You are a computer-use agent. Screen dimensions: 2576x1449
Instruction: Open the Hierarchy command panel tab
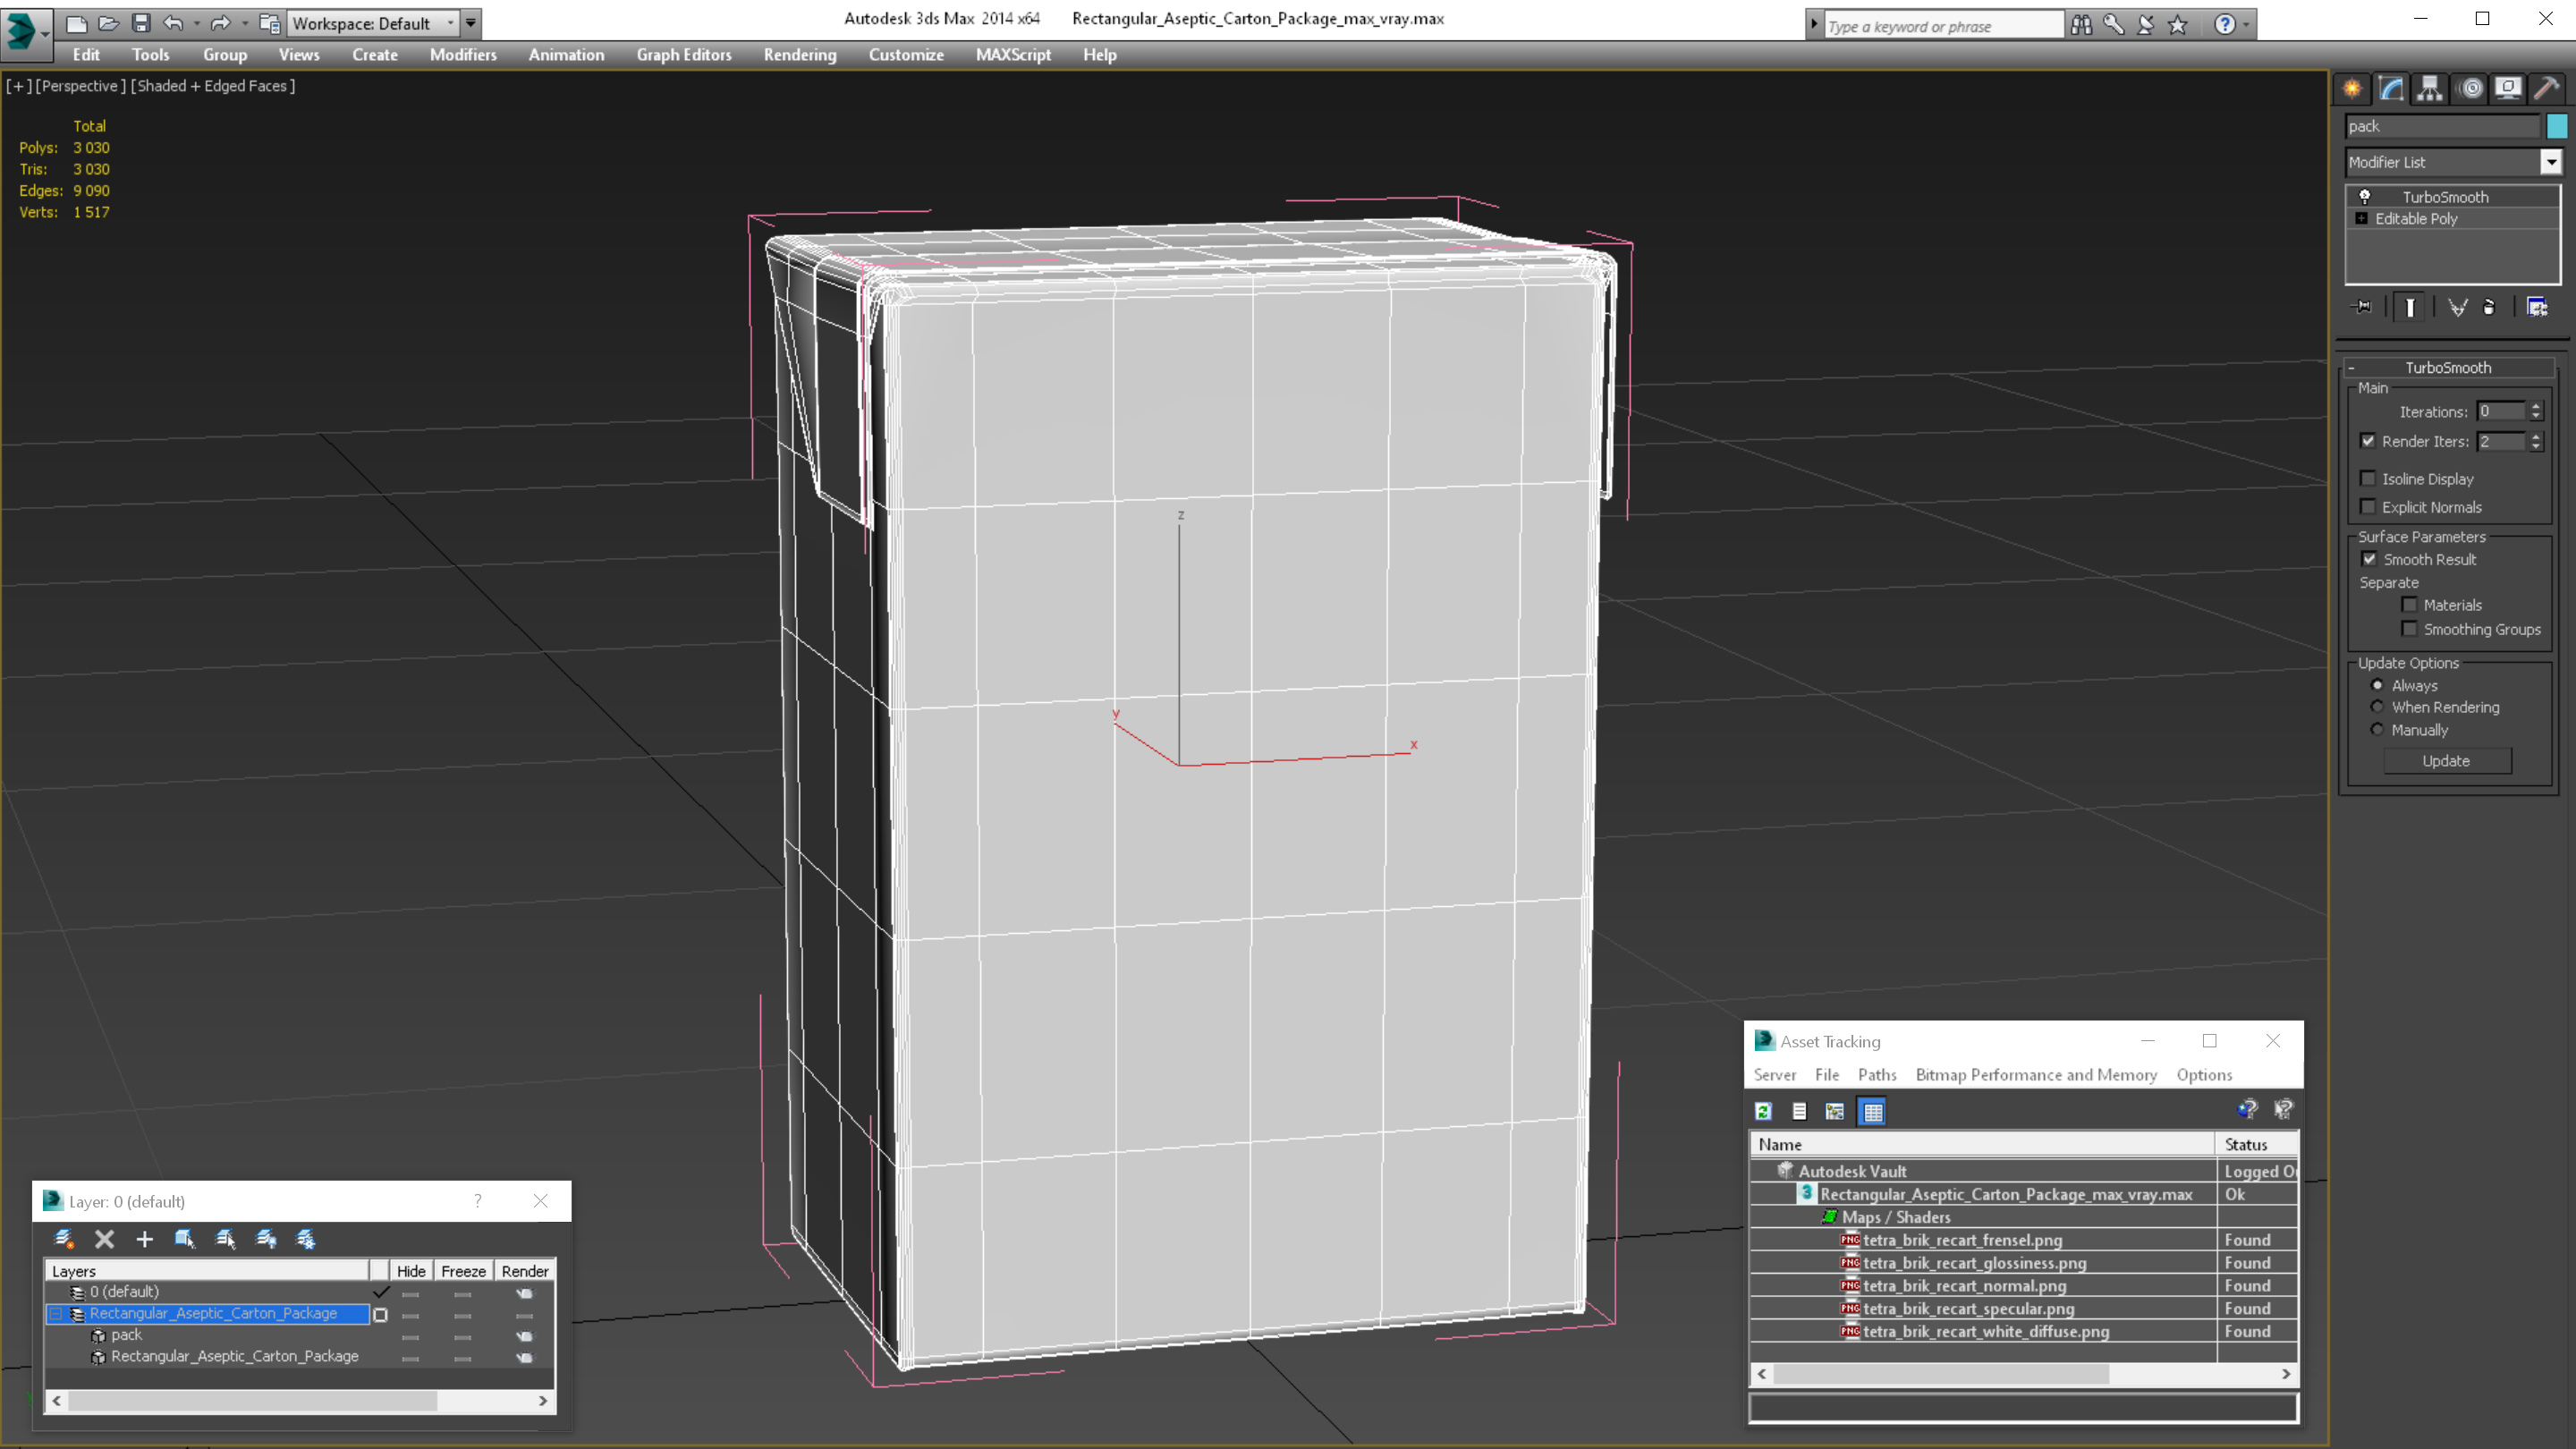(x=2429, y=89)
